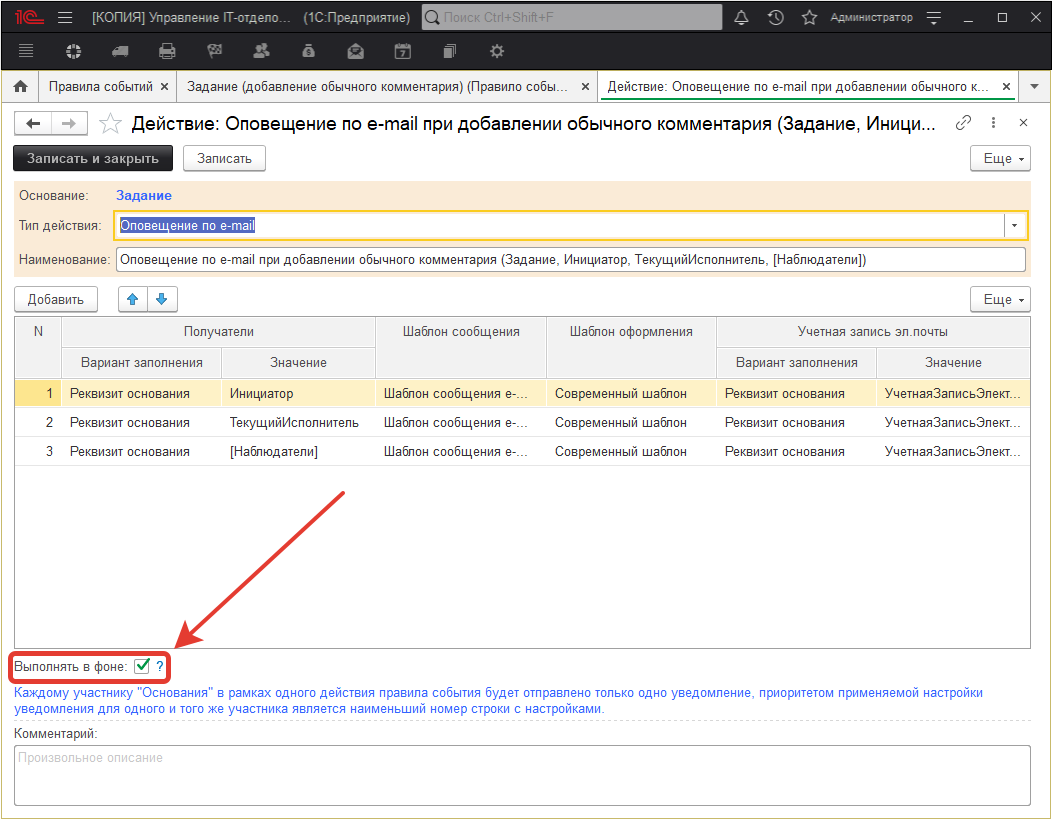Screen dimensions: 1052x819
Task: Open the printer section icon
Action: (167, 51)
